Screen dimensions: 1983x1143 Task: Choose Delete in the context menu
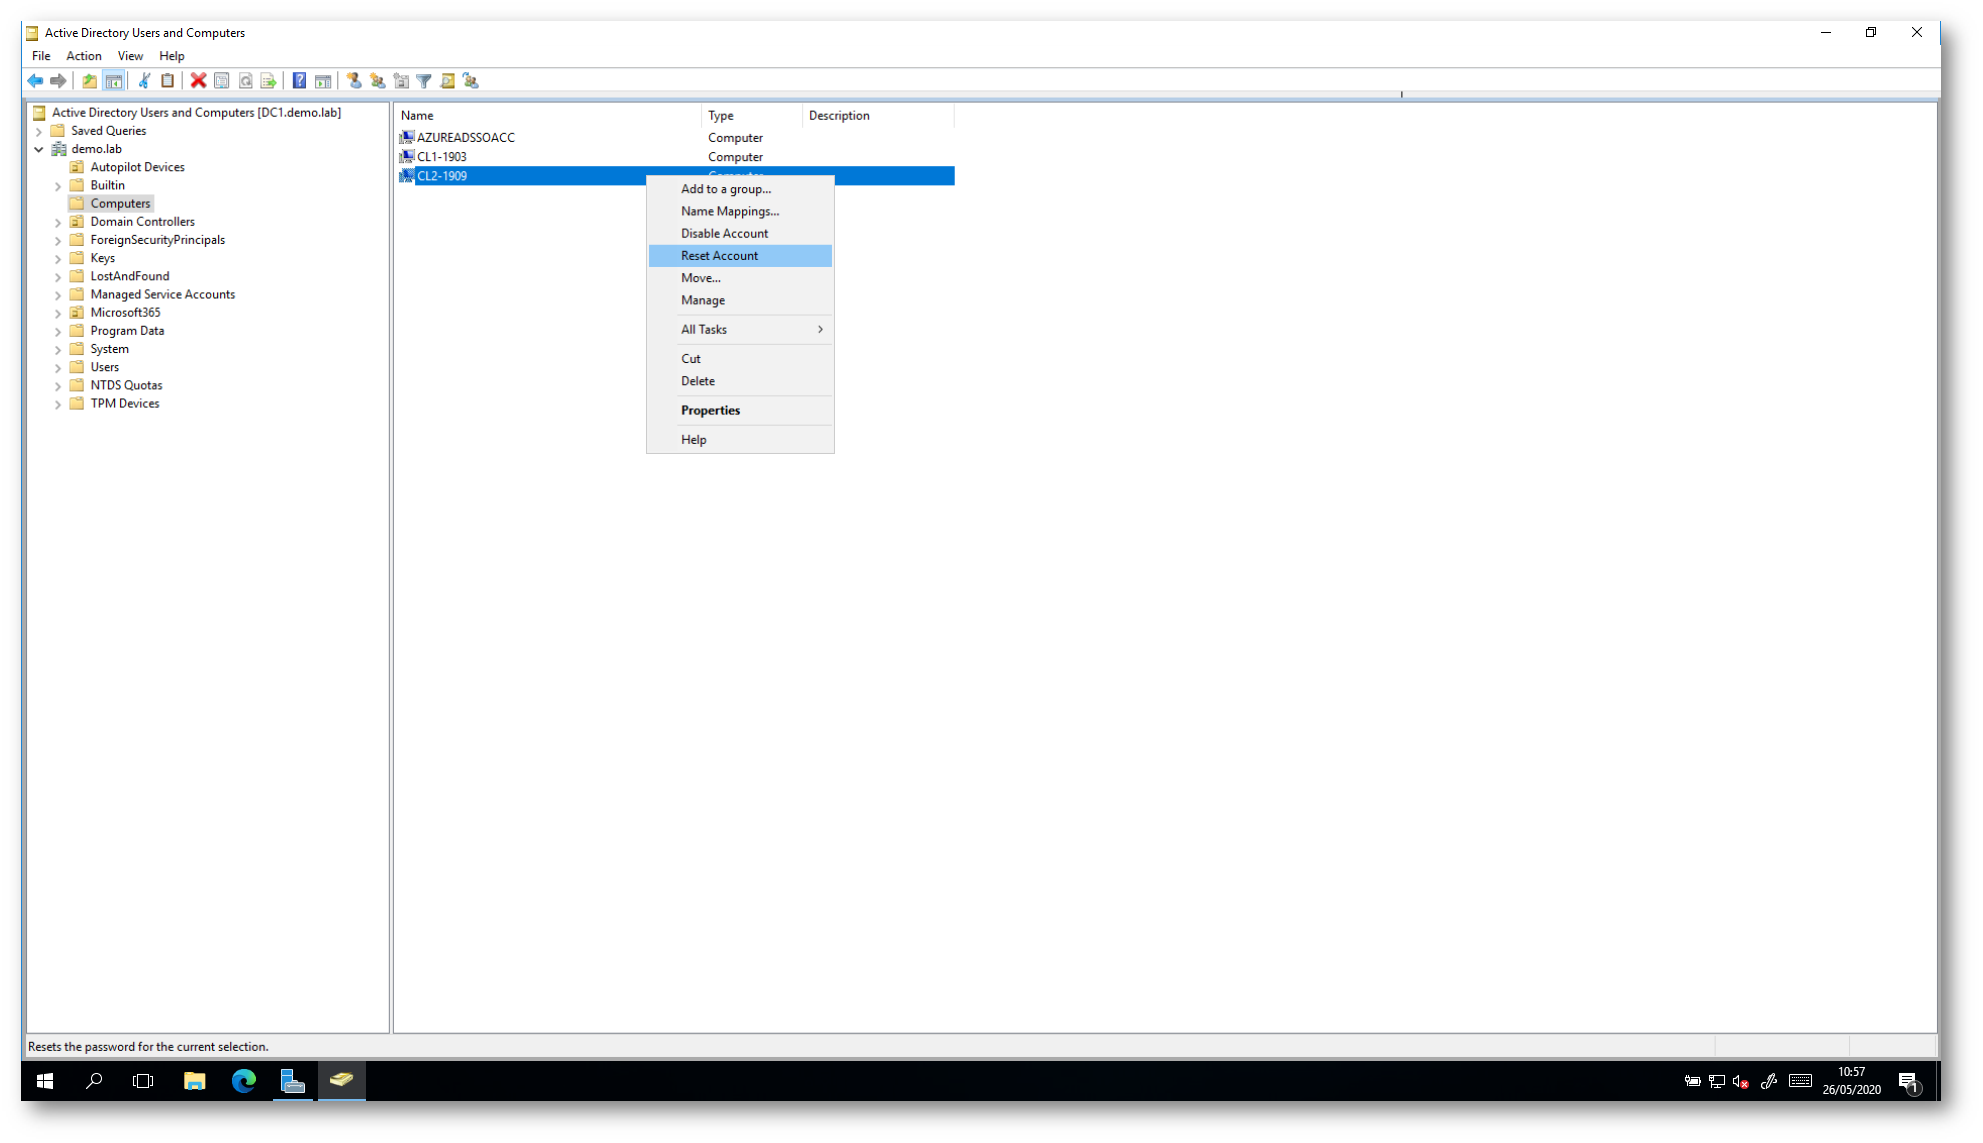740,381
